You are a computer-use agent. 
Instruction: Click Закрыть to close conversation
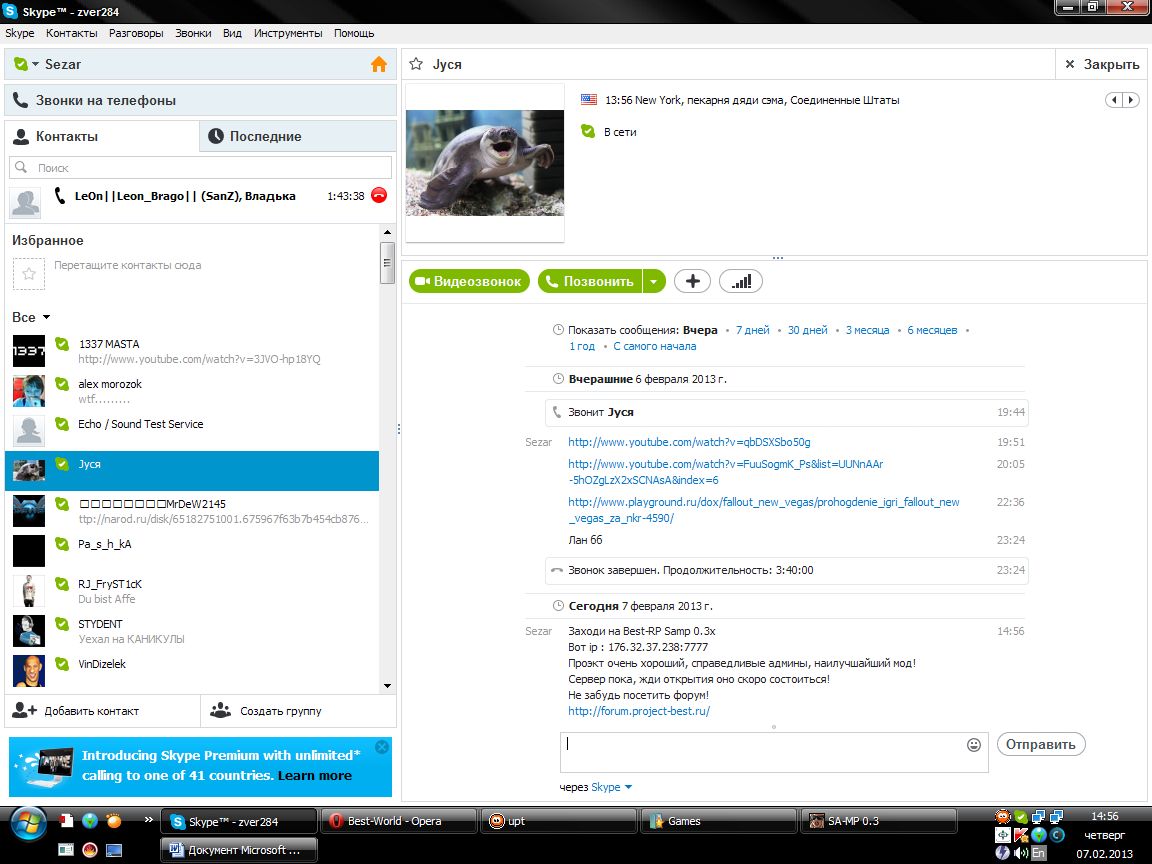tap(1102, 65)
